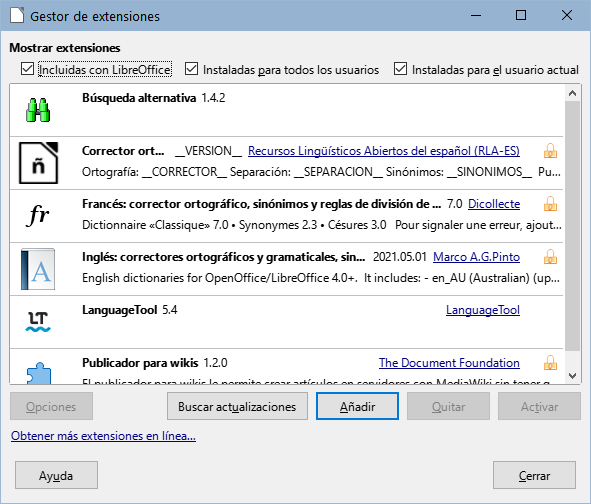Close the dialog with Cerrar button
The height and width of the screenshot is (504, 591).
[x=534, y=475]
